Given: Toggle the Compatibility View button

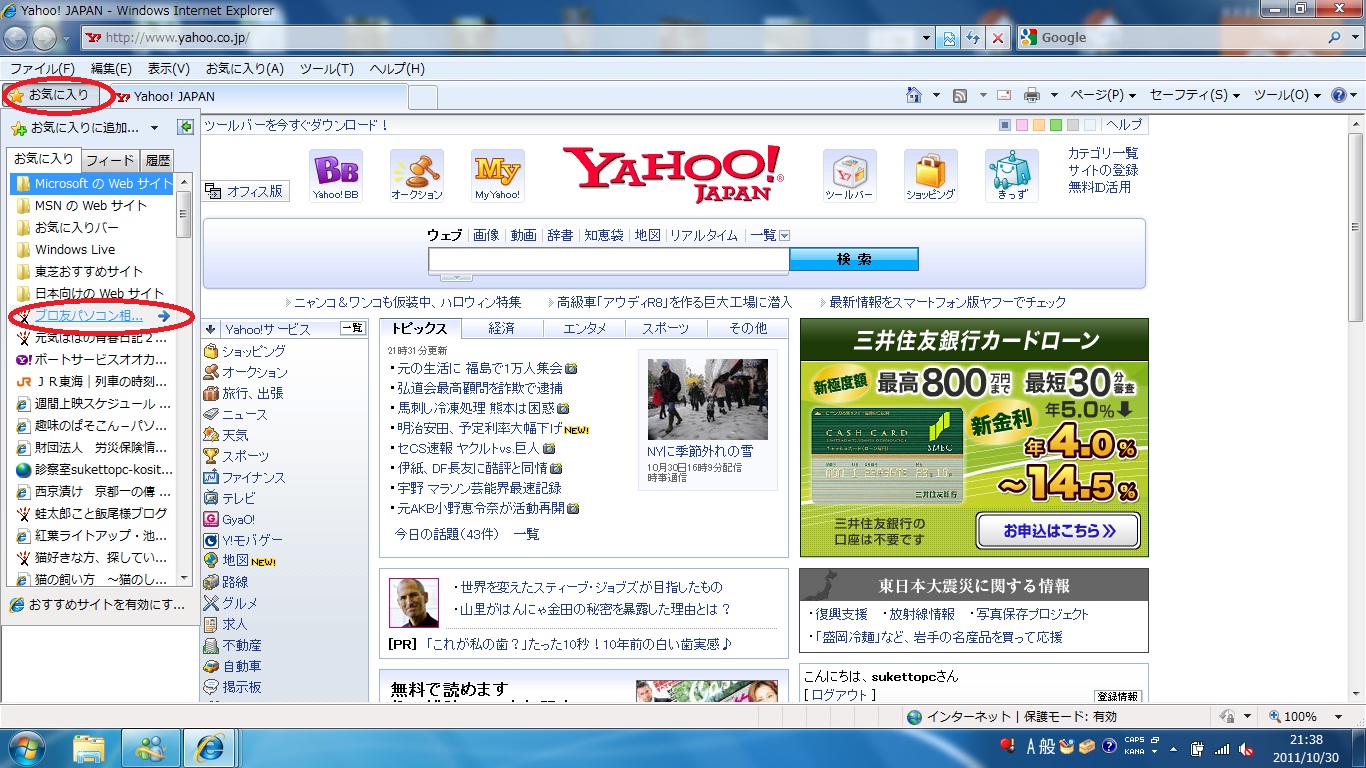Looking at the screenshot, I should 950,38.
